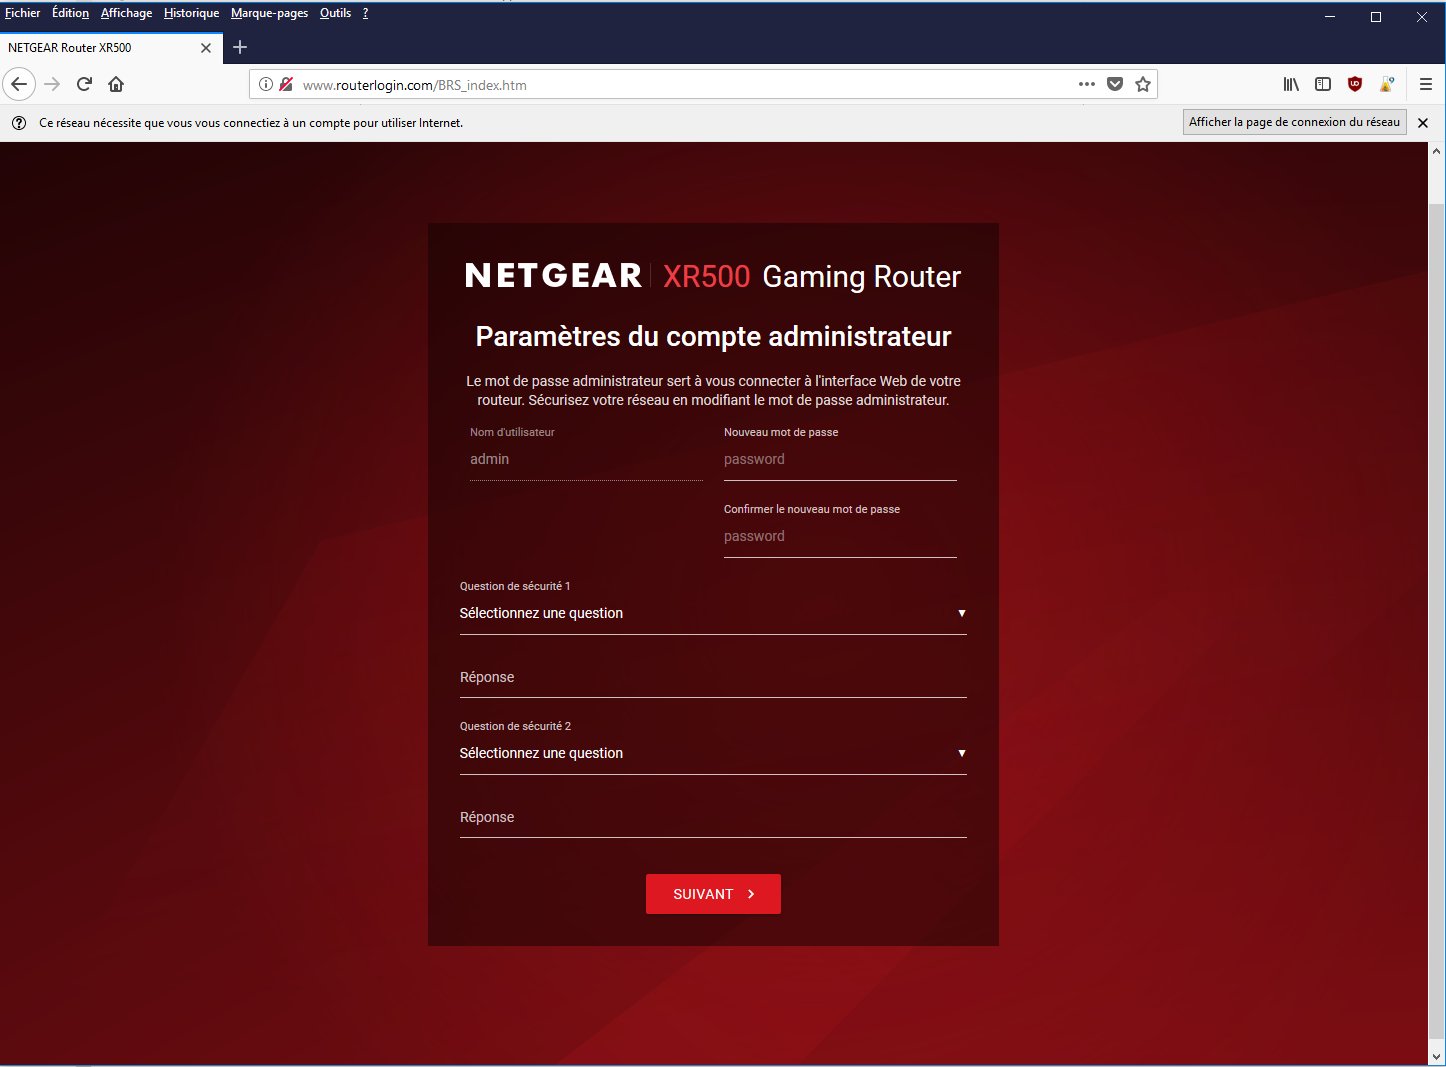Open the hamburger application menu
1446x1067 pixels.
[x=1426, y=85]
